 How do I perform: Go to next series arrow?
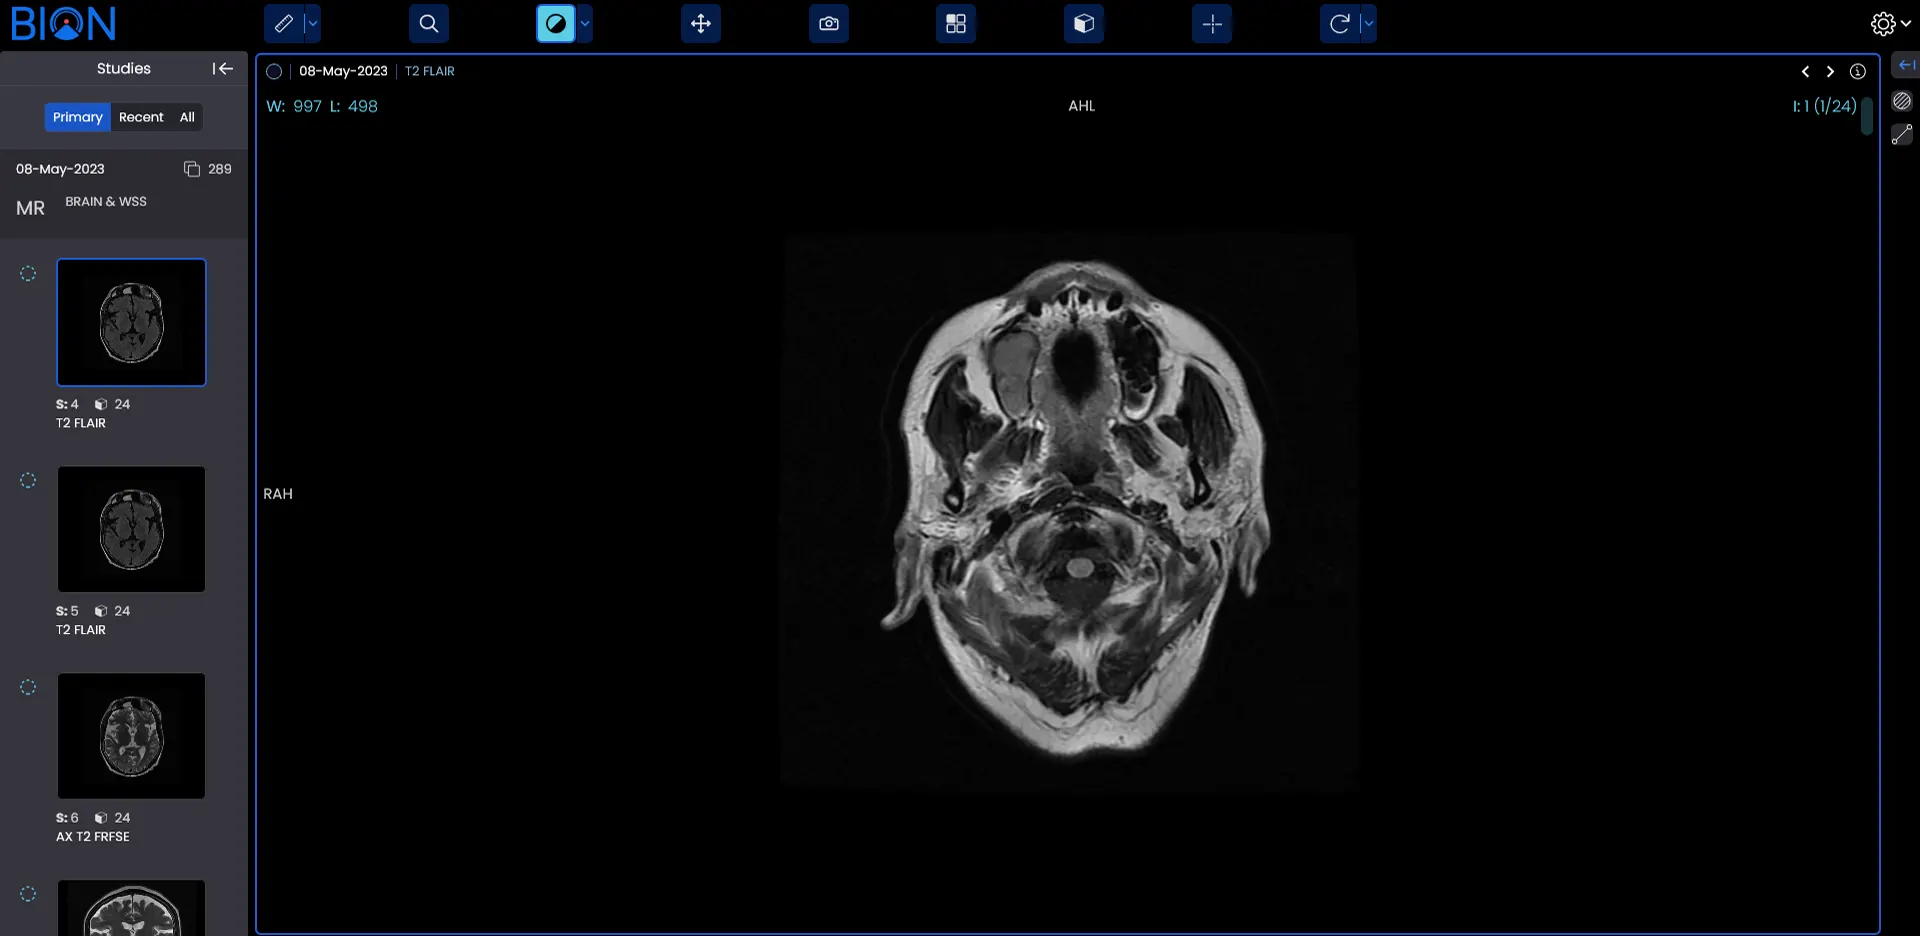click(x=1830, y=71)
